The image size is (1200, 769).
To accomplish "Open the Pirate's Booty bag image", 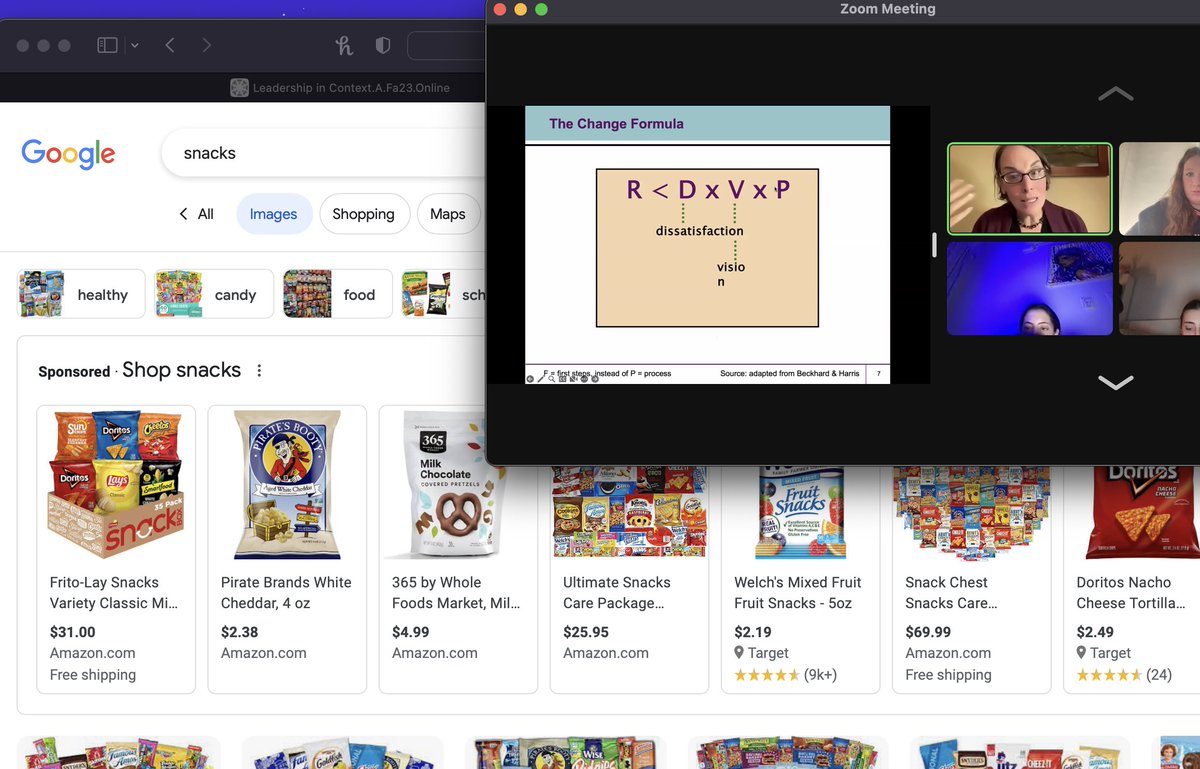I will tap(287, 484).
